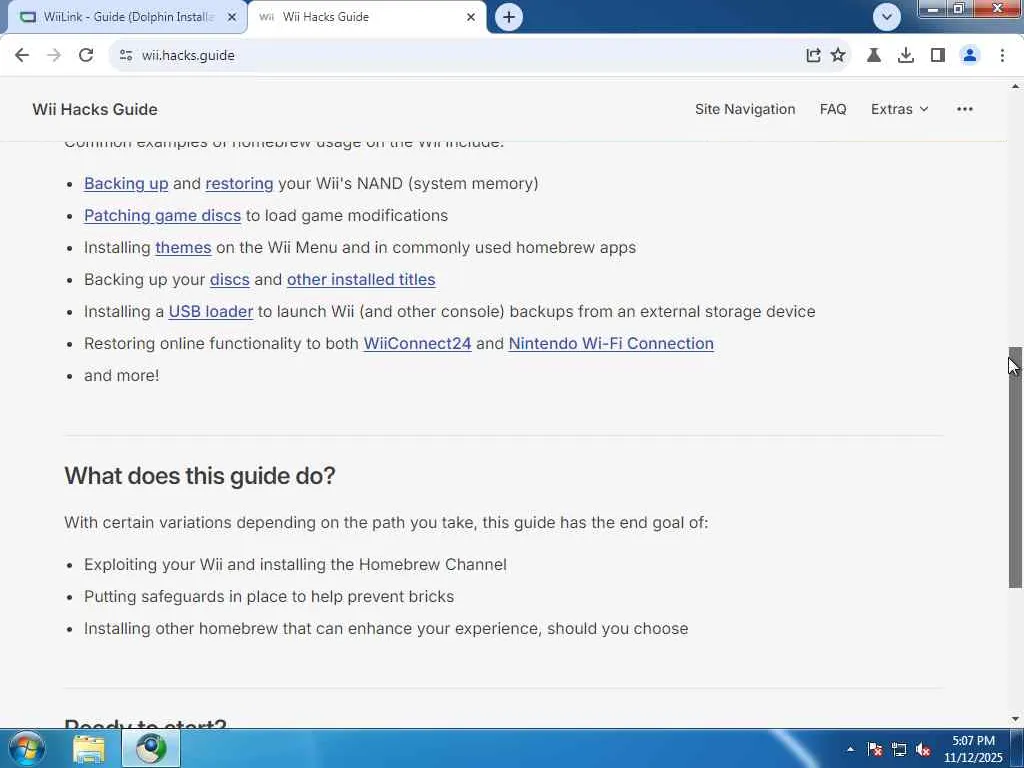Follow the 'Backing up' link
This screenshot has width=1024, height=768.
126,184
